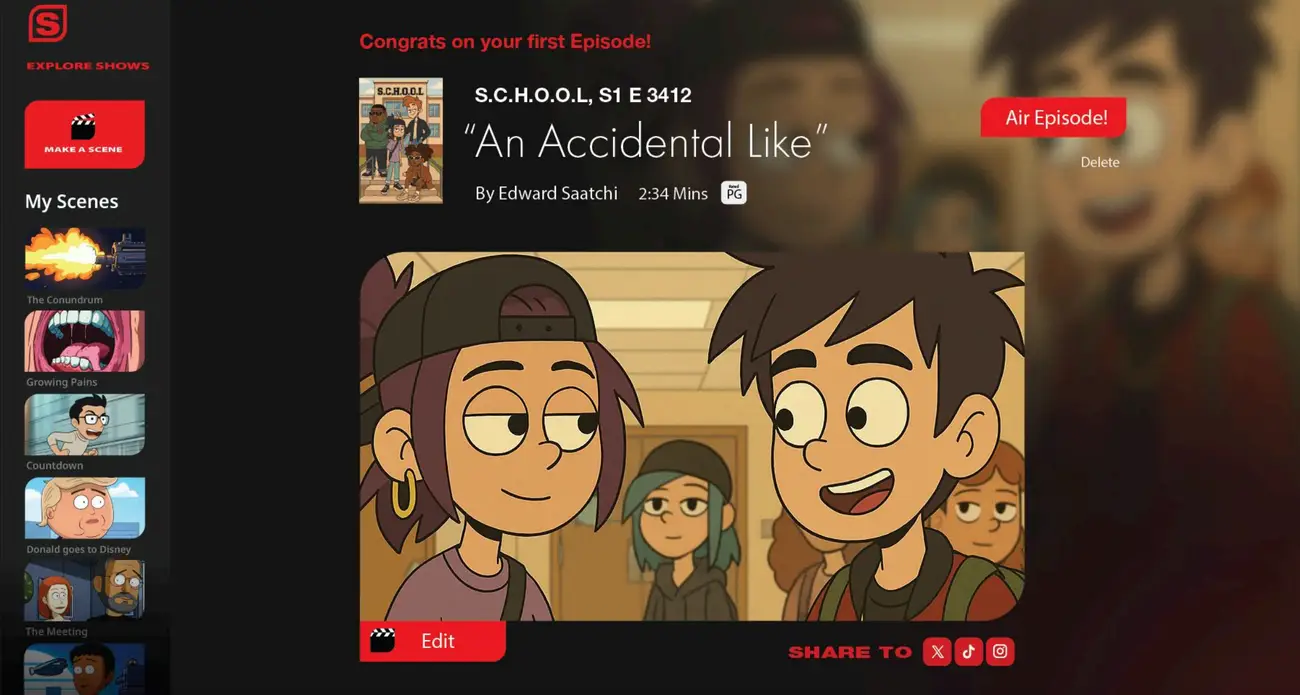Viewport: 1300px width, 695px height.
Task: Select The Meeting scene thumbnail
Action: (85, 590)
